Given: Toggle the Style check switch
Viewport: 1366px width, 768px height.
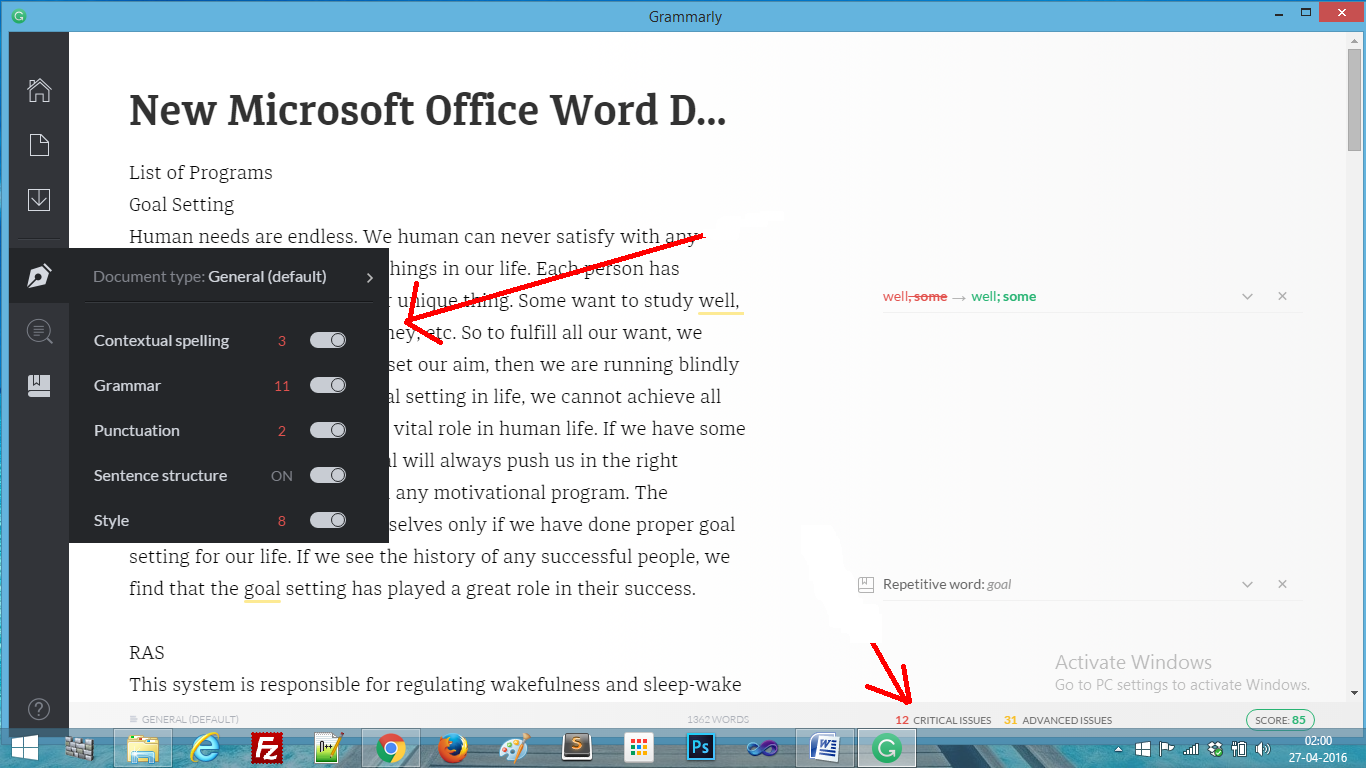Looking at the screenshot, I should click(x=328, y=520).
